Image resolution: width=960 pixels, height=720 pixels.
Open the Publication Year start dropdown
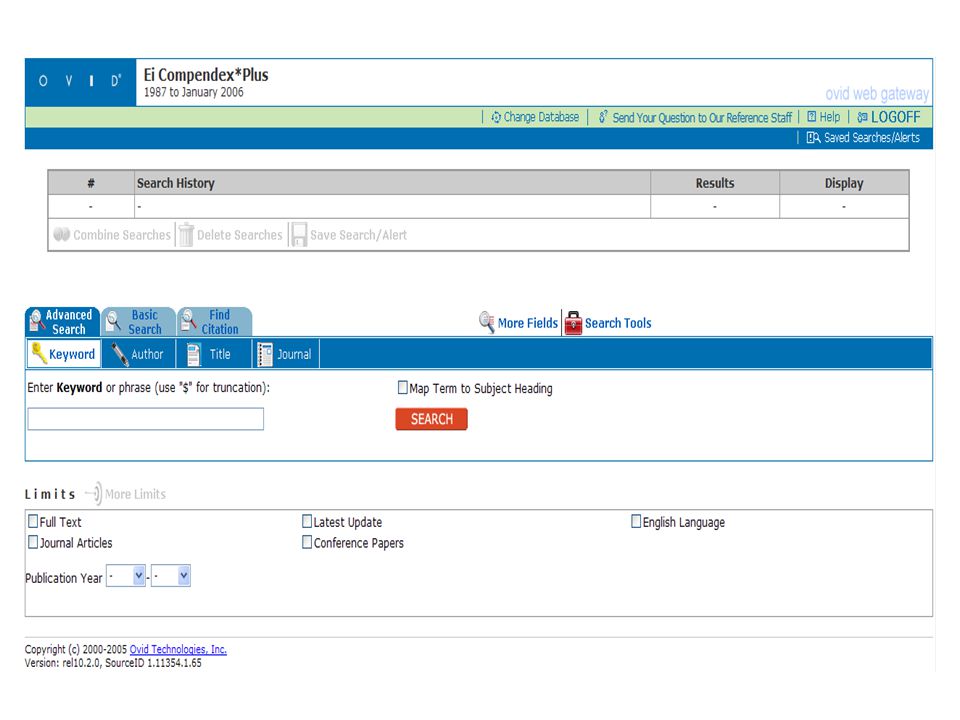coord(126,576)
